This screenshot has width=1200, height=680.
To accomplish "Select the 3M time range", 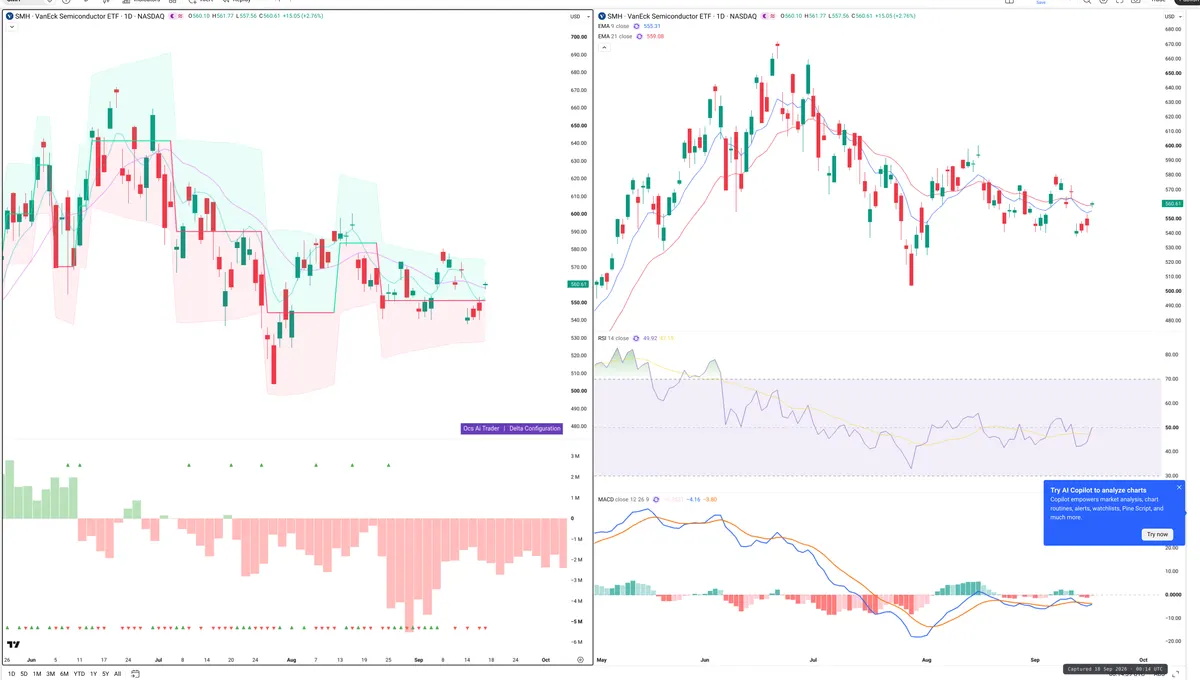I will coord(50,674).
